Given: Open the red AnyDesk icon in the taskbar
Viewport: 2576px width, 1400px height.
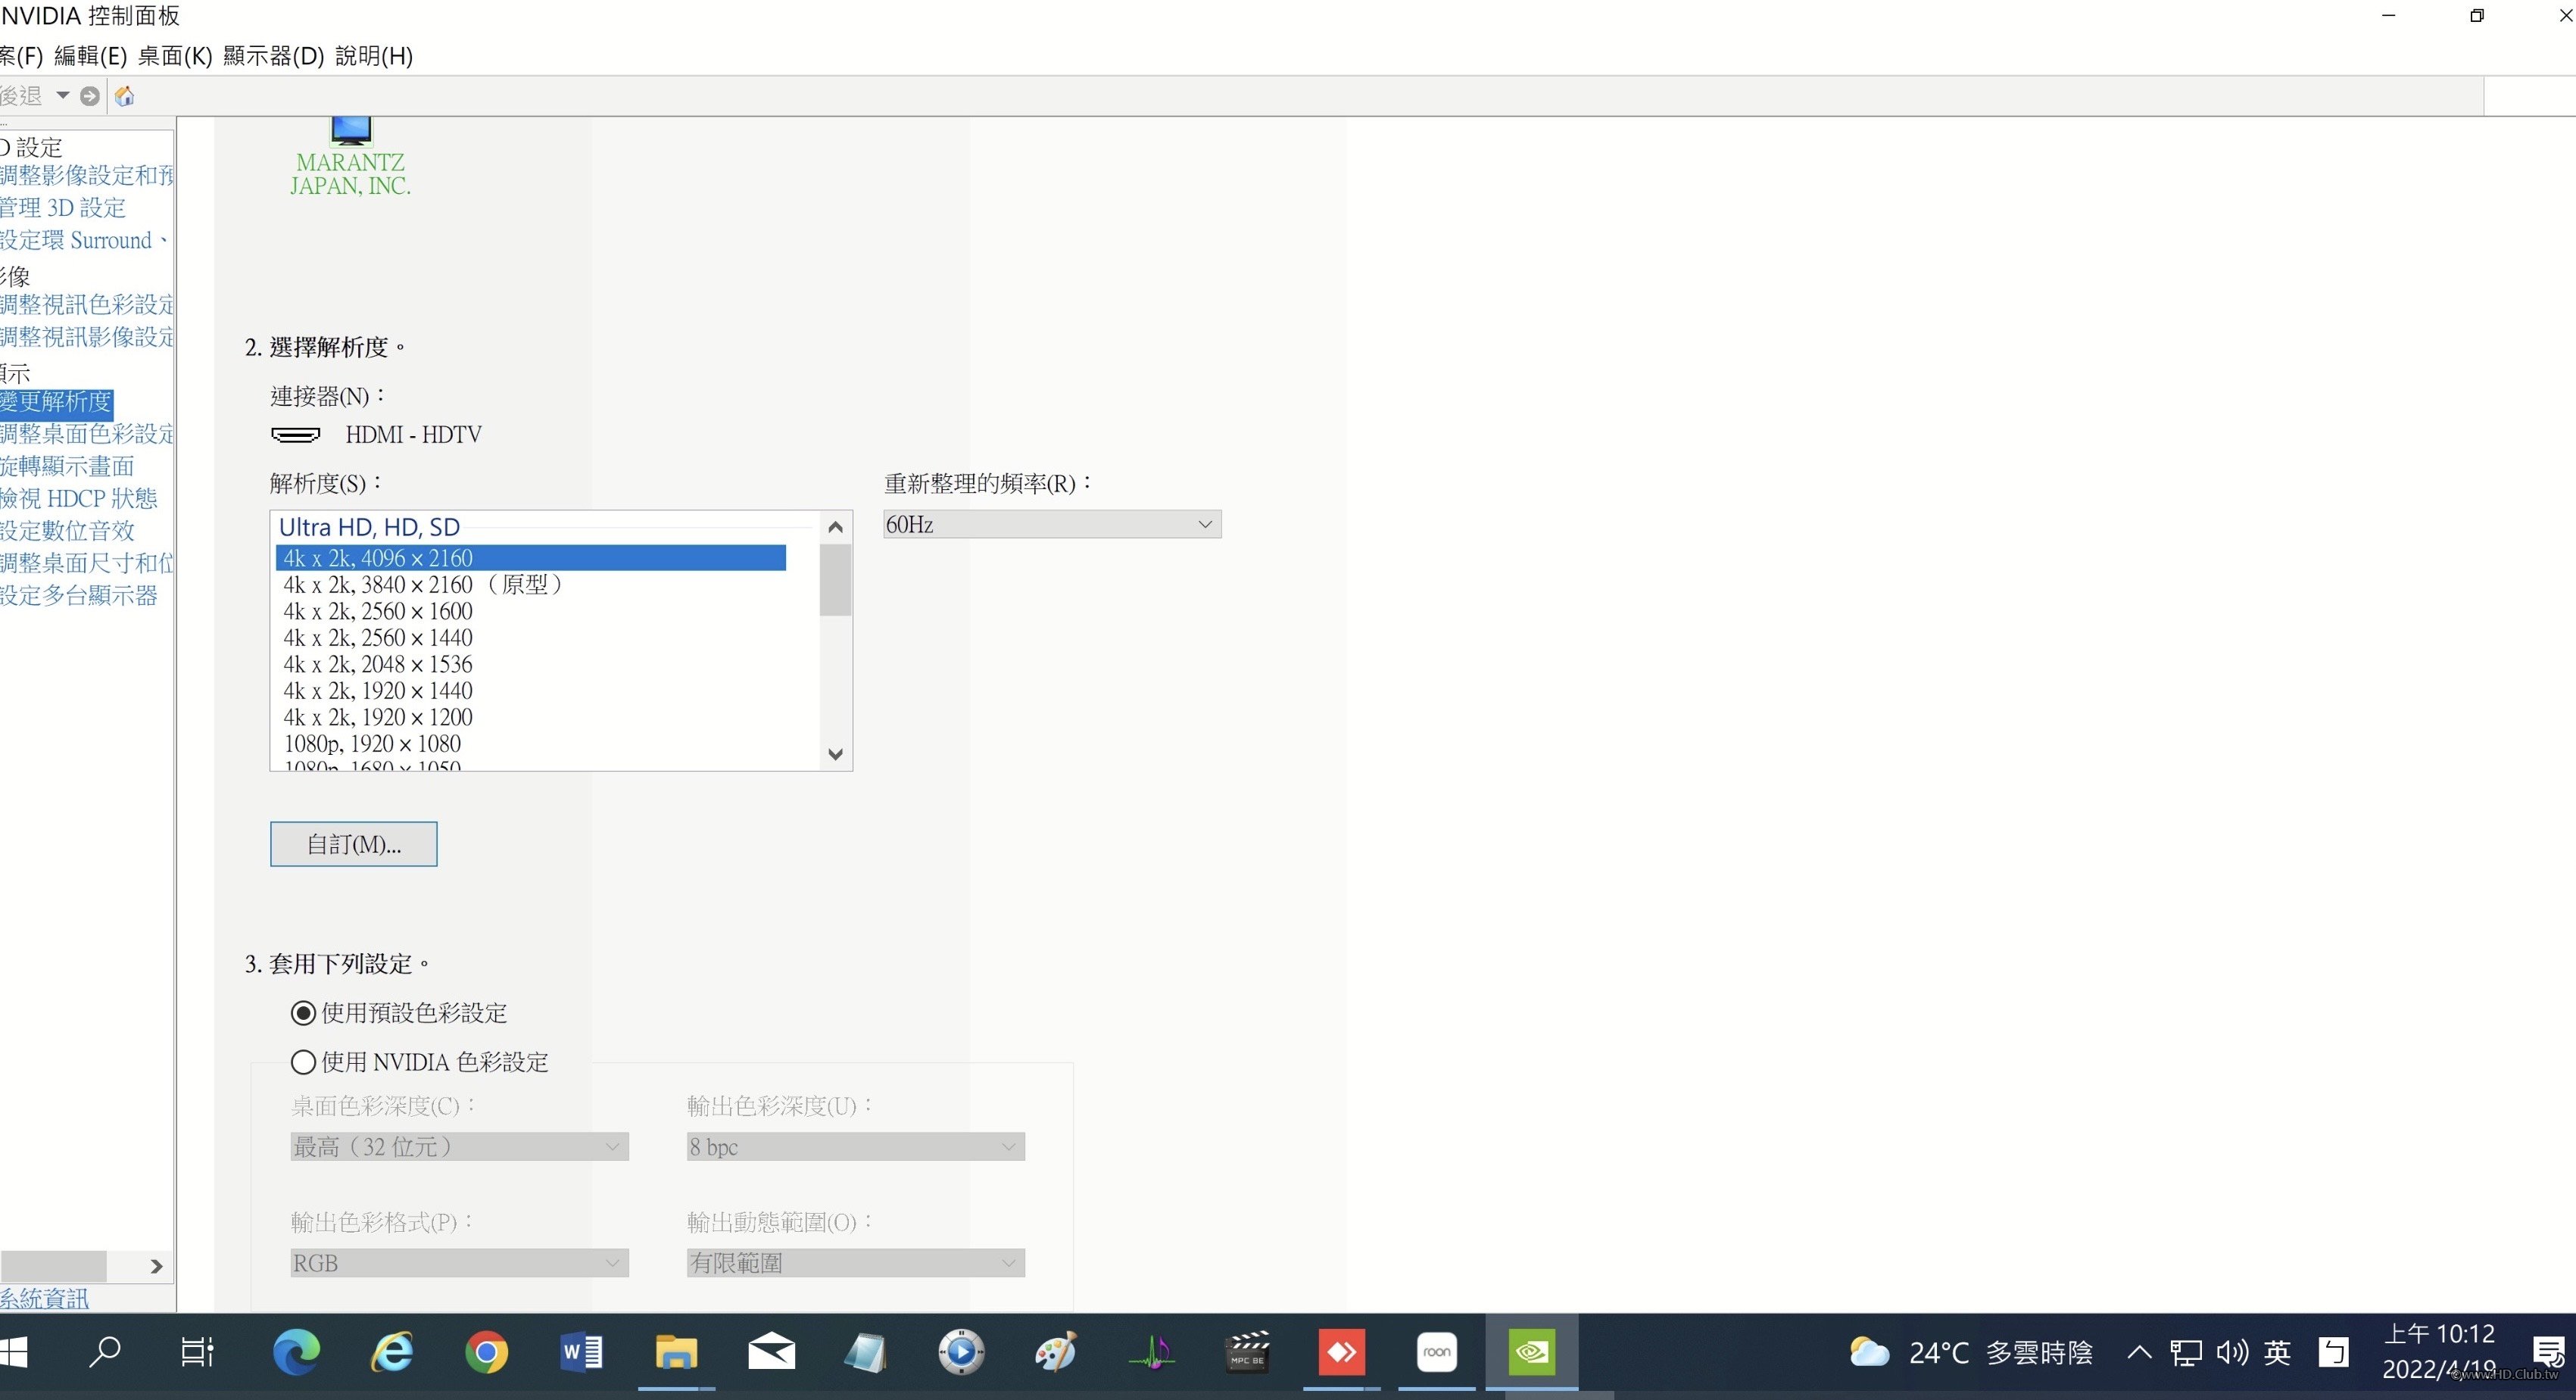Looking at the screenshot, I should click(1342, 1353).
